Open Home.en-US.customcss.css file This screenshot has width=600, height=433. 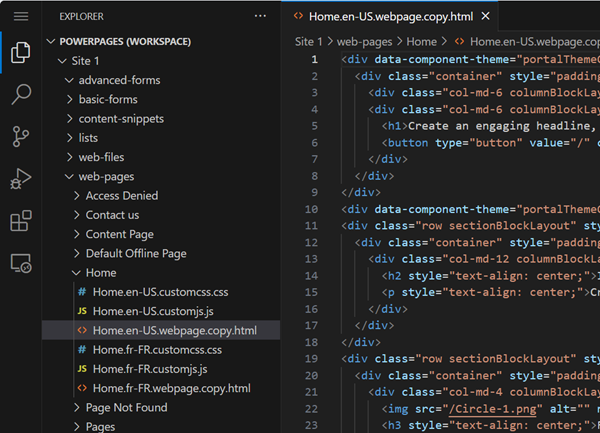[161, 292]
